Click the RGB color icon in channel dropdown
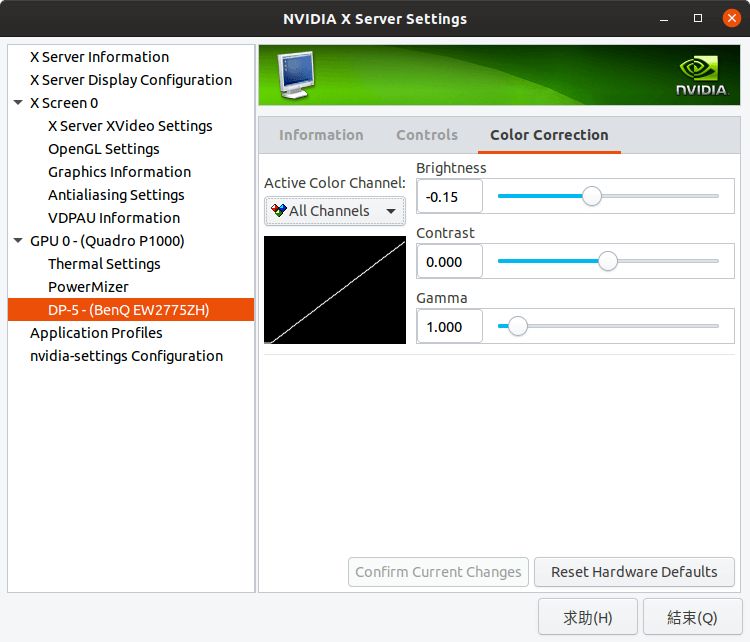The height and width of the screenshot is (642, 750). click(x=278, y=210)
